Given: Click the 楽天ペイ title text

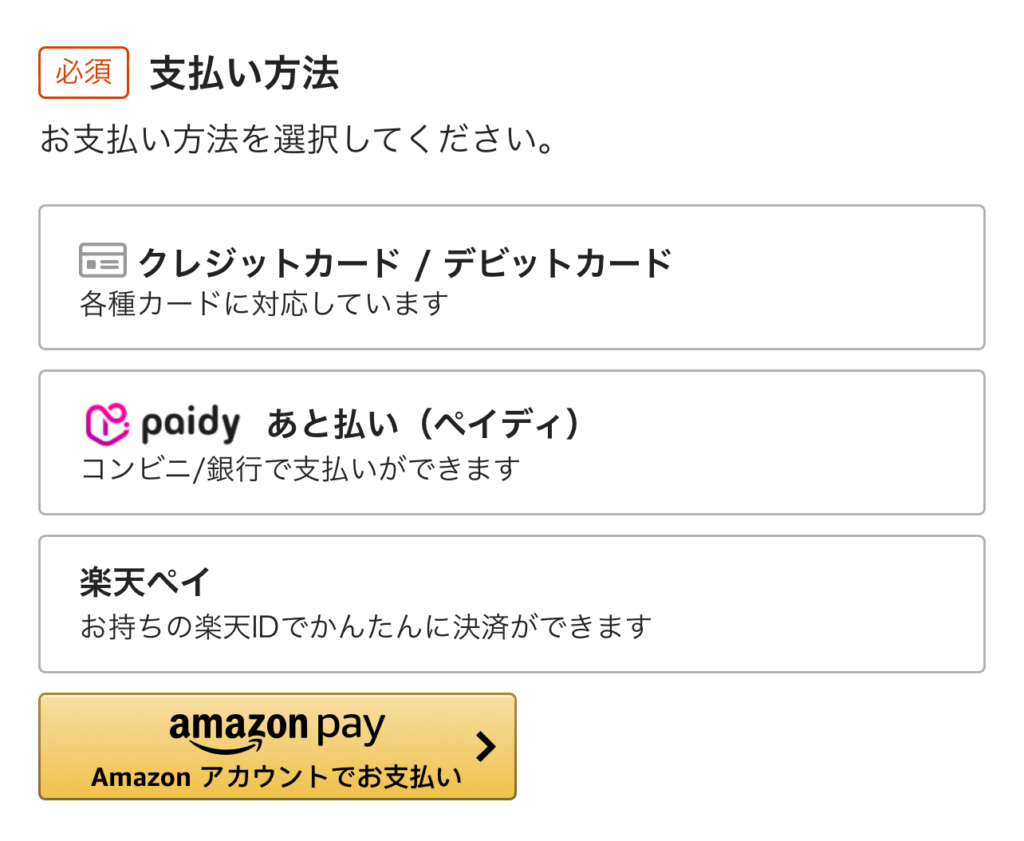Looking at the screenshot, I should coord(145,582).
